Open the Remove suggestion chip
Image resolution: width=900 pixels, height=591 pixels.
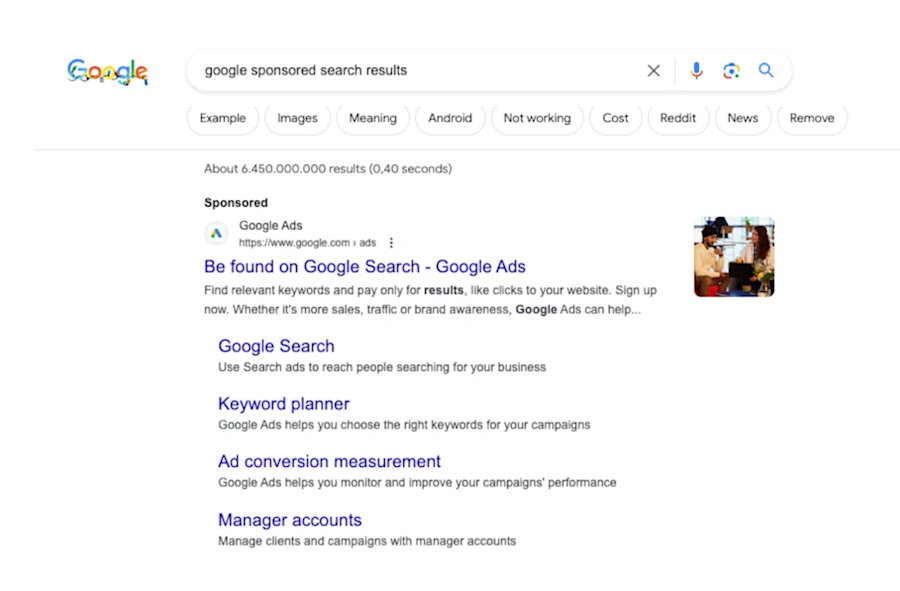click(x=812, y=118)
